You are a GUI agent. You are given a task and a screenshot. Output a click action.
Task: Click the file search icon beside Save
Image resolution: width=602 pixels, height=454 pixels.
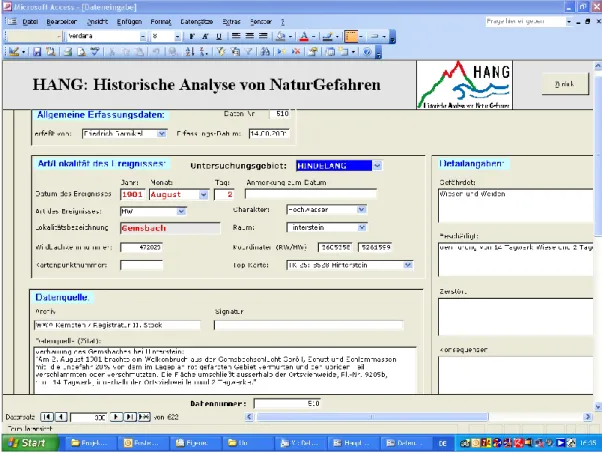click(50, 51)
